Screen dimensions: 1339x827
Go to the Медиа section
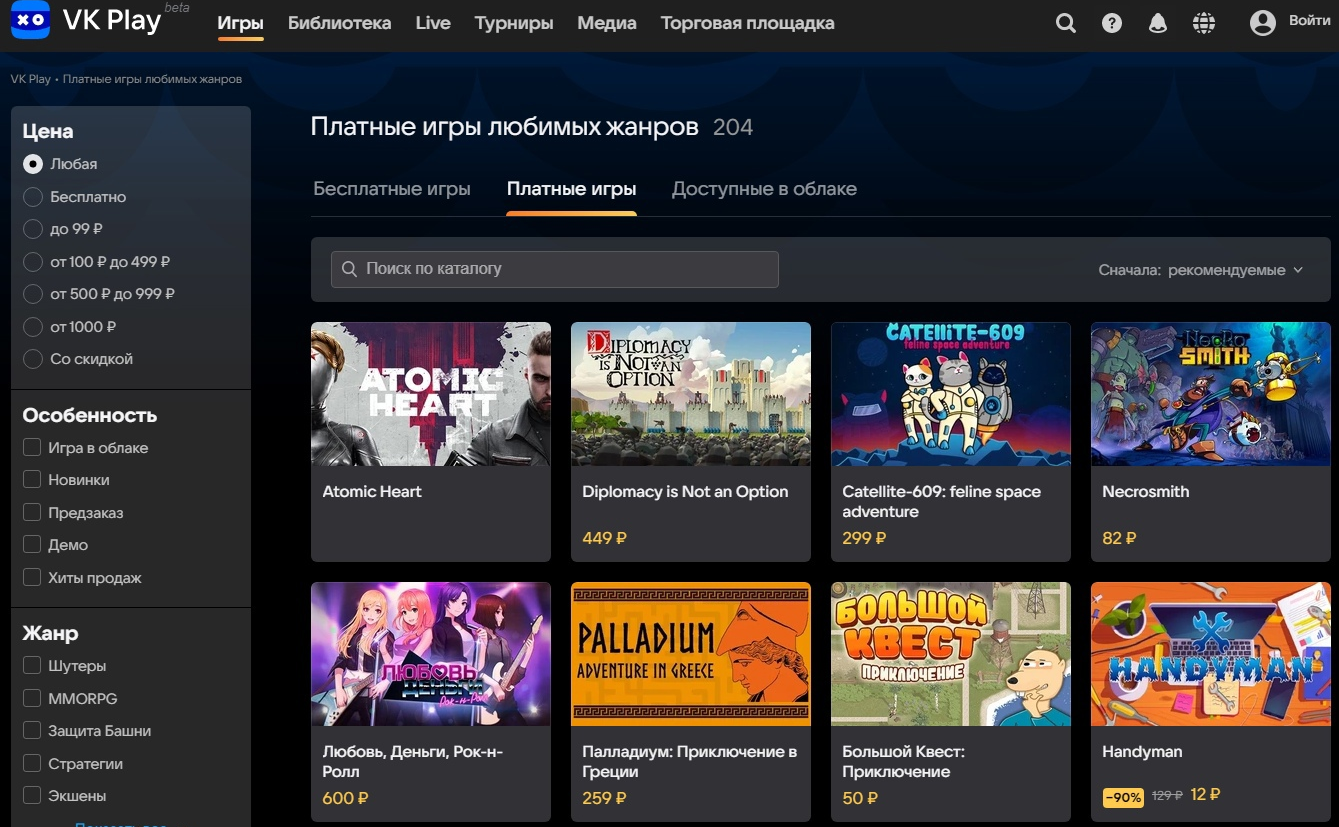607,23
